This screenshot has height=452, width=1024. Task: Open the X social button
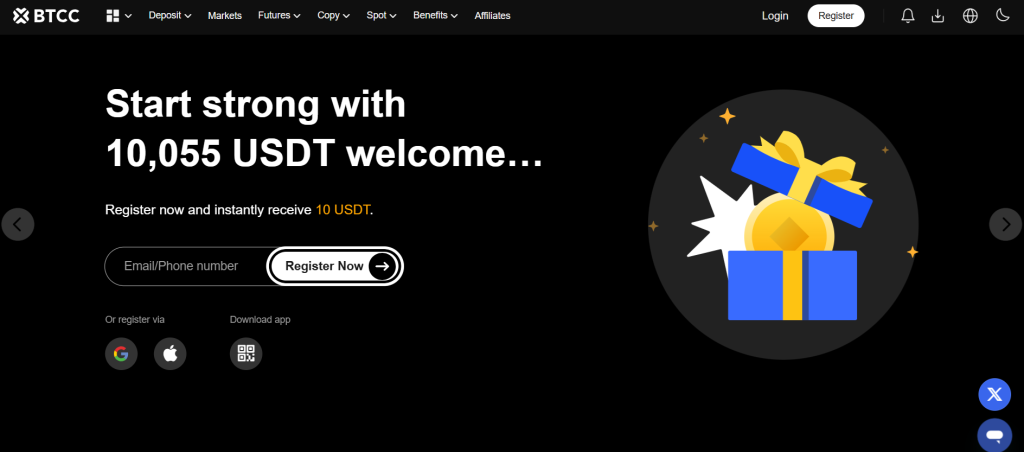(995, 395)
